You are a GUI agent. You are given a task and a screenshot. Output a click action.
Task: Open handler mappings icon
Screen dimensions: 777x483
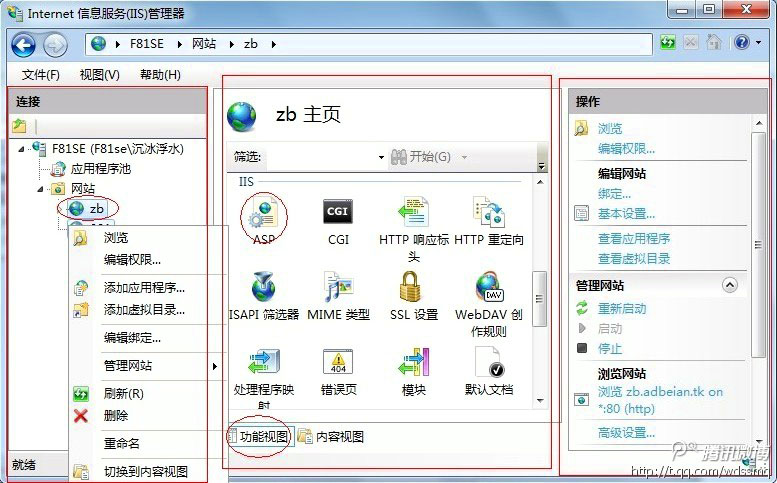point(264,362)
